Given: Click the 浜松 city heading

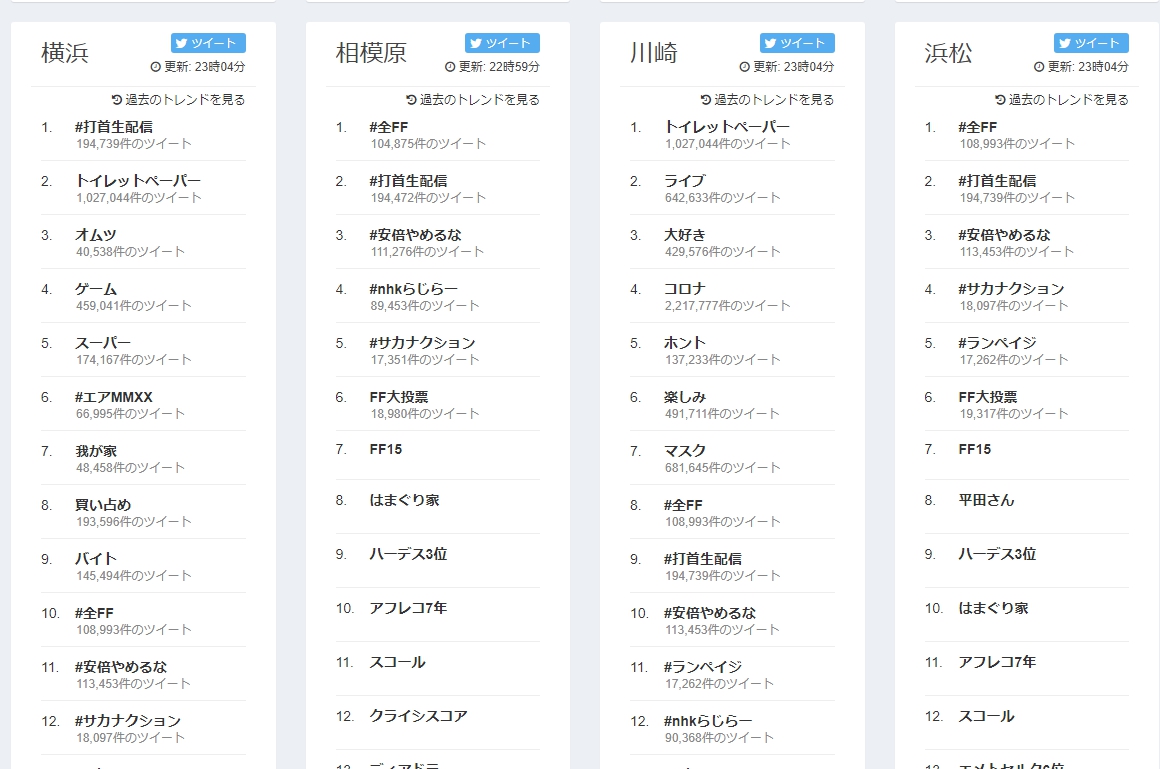Looking at the screenshot, I should (x=948, y=53).
